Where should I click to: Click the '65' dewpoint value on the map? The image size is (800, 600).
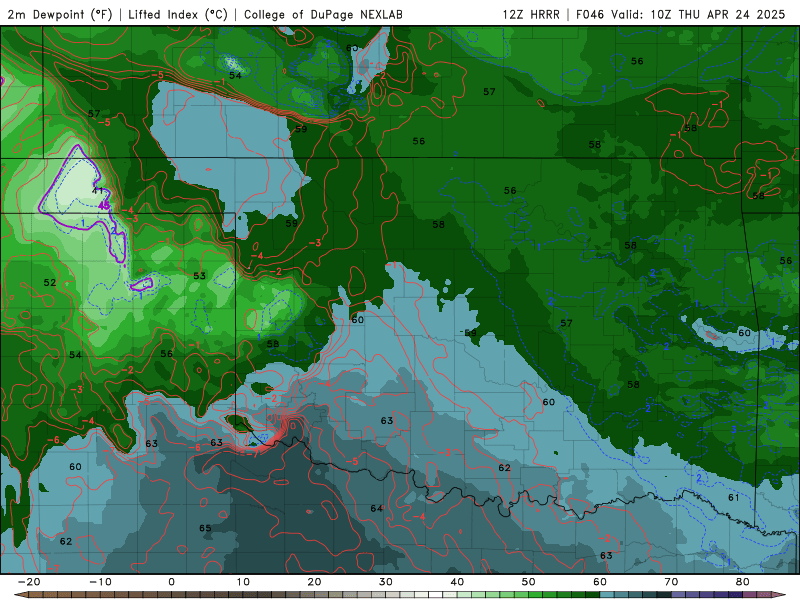[205, 528]
